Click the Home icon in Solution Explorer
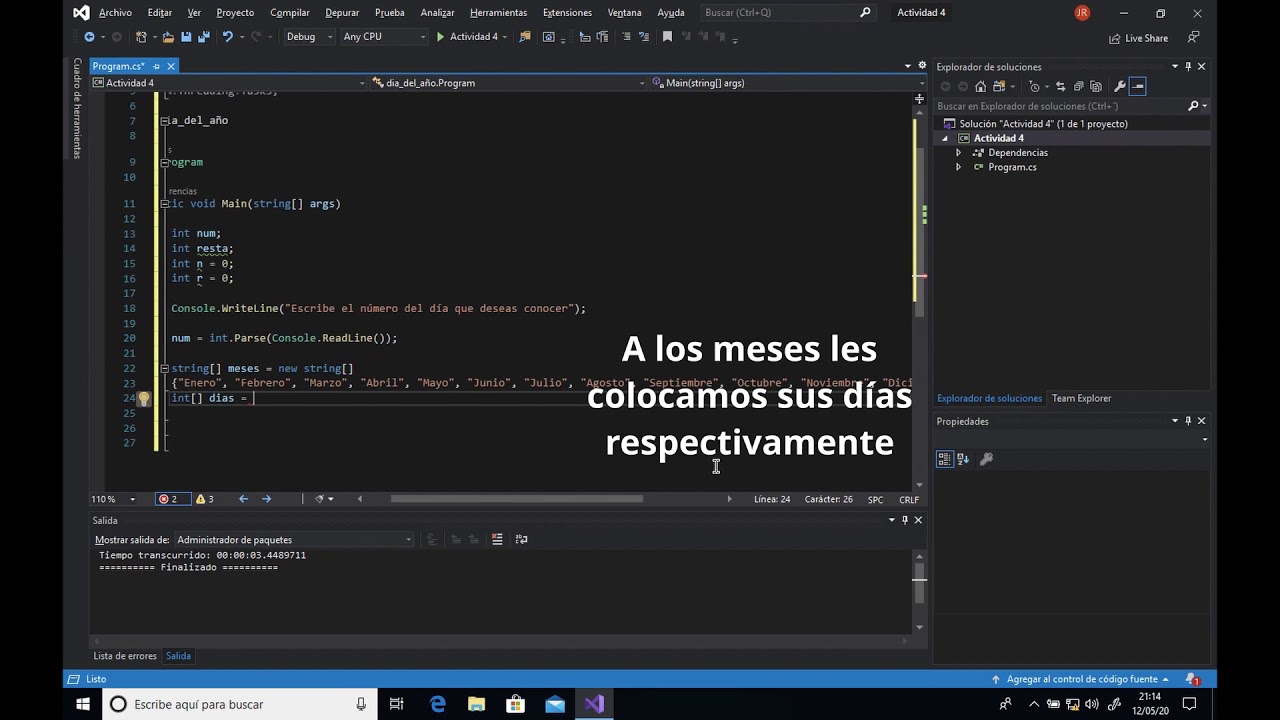This screenshot has height=720, width=1280. (x=980, y=86)
